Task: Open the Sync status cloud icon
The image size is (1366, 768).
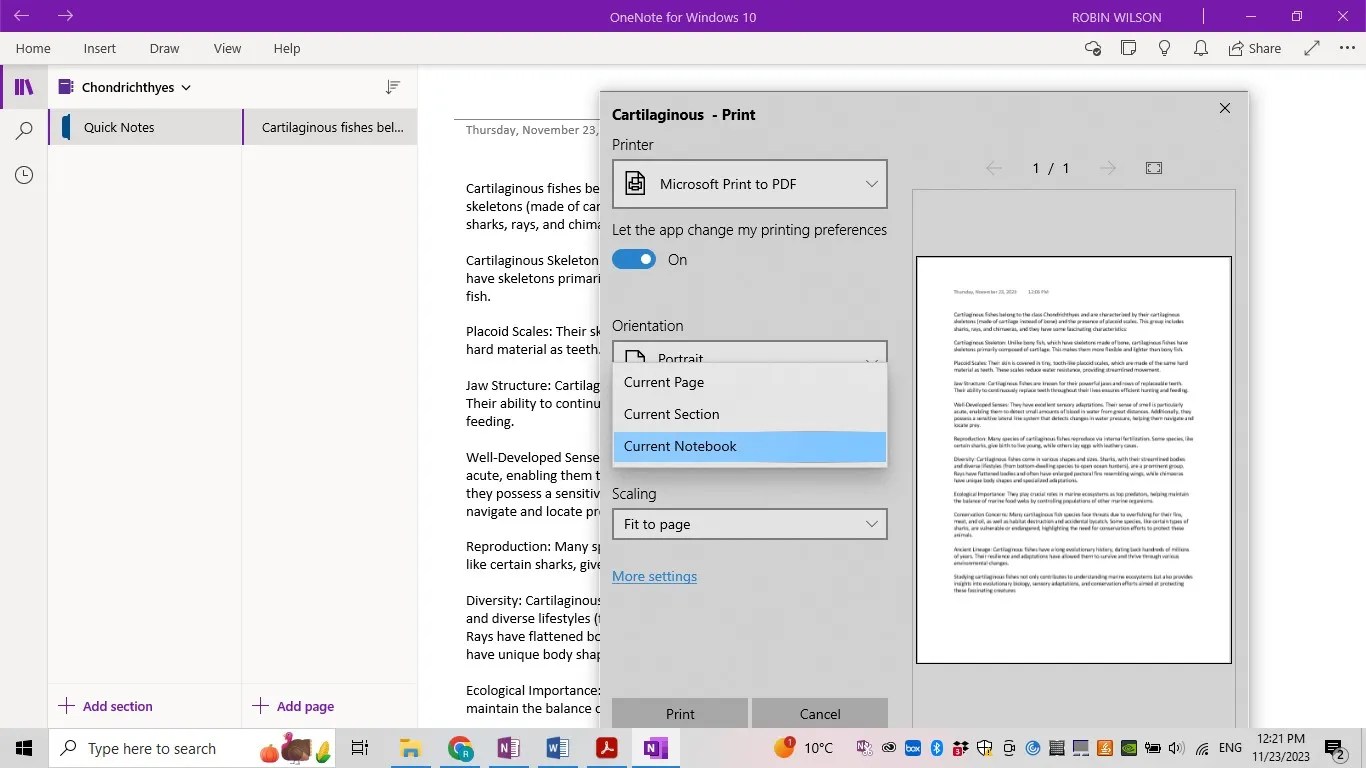Action: click(x=1092, y=48)
